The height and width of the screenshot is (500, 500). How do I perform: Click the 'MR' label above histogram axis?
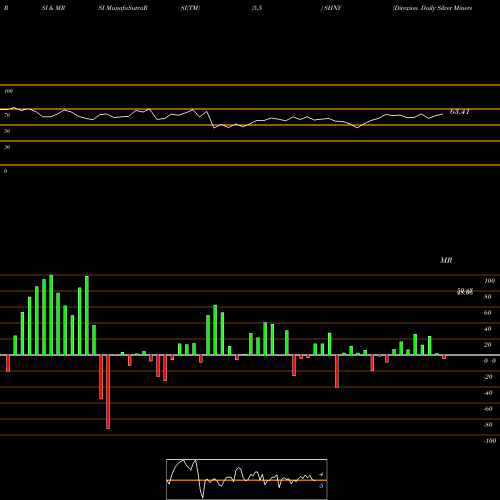click(446, 260)
